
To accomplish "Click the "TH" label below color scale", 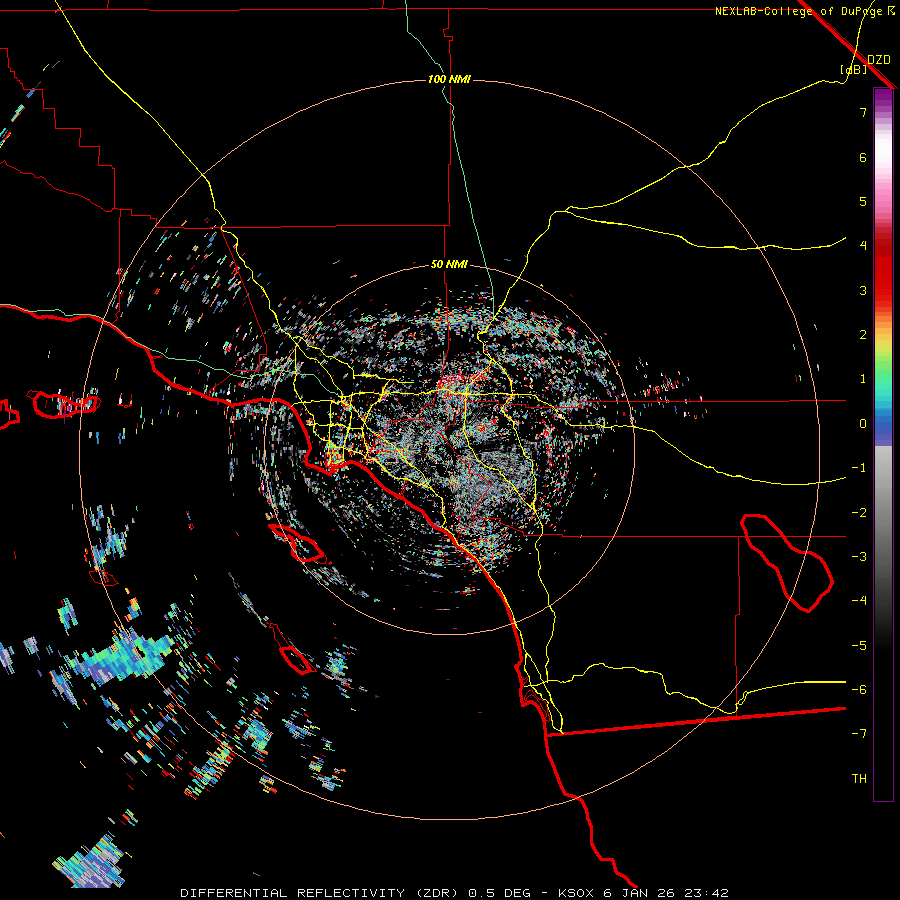I will [x=859, y=779].
